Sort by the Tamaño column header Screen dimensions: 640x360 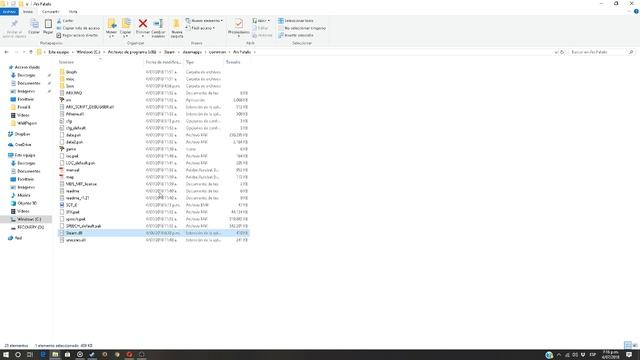(237, 62)
